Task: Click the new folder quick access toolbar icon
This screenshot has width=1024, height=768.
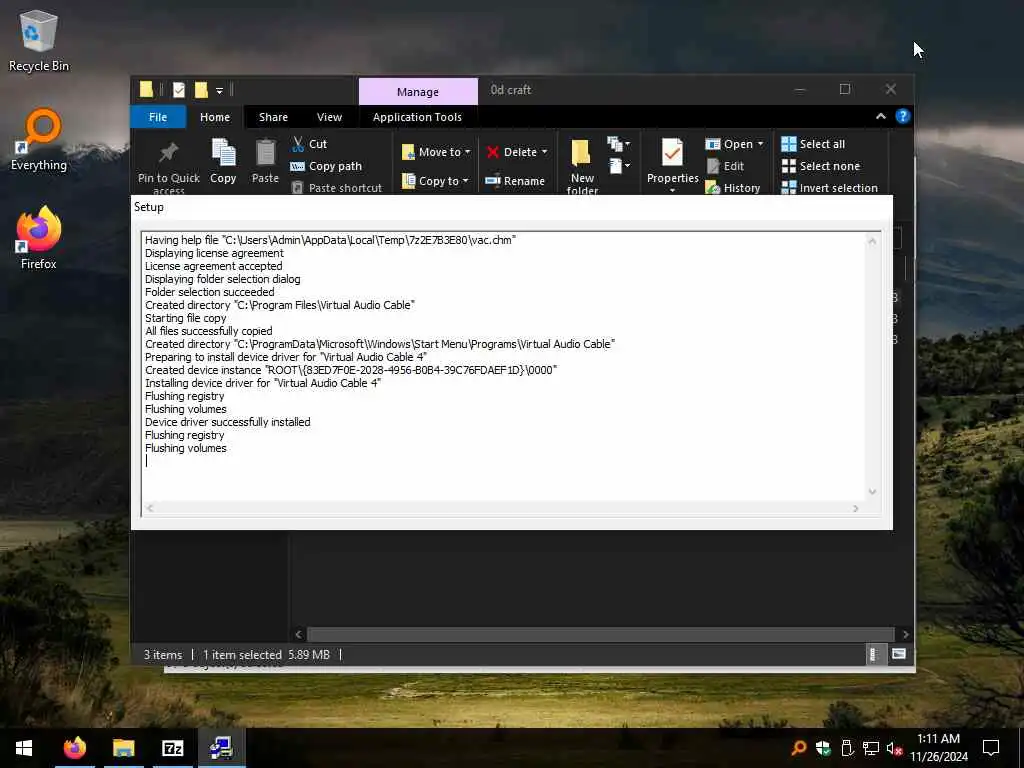Action: tap(201, 89)
